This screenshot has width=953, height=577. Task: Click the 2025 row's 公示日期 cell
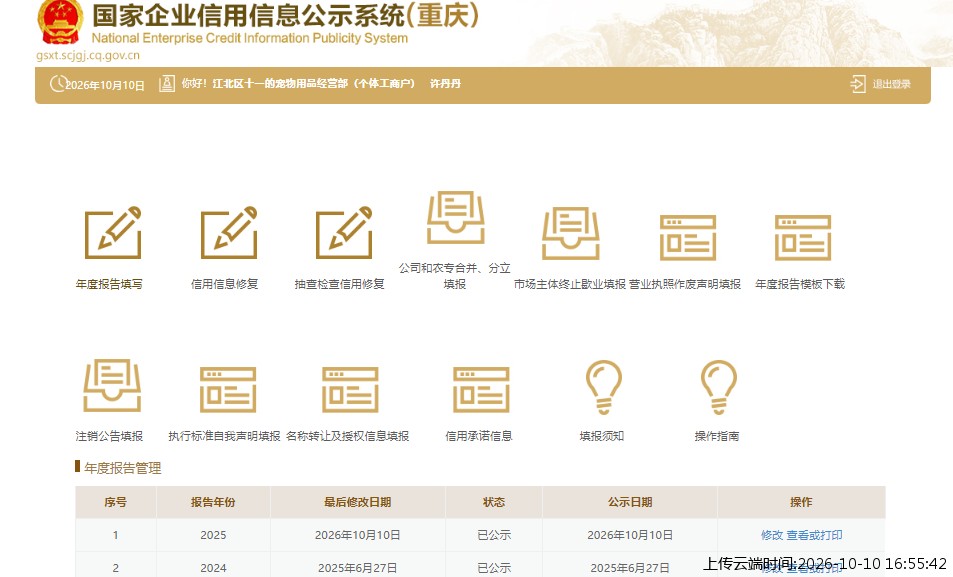tap(630, 535)
